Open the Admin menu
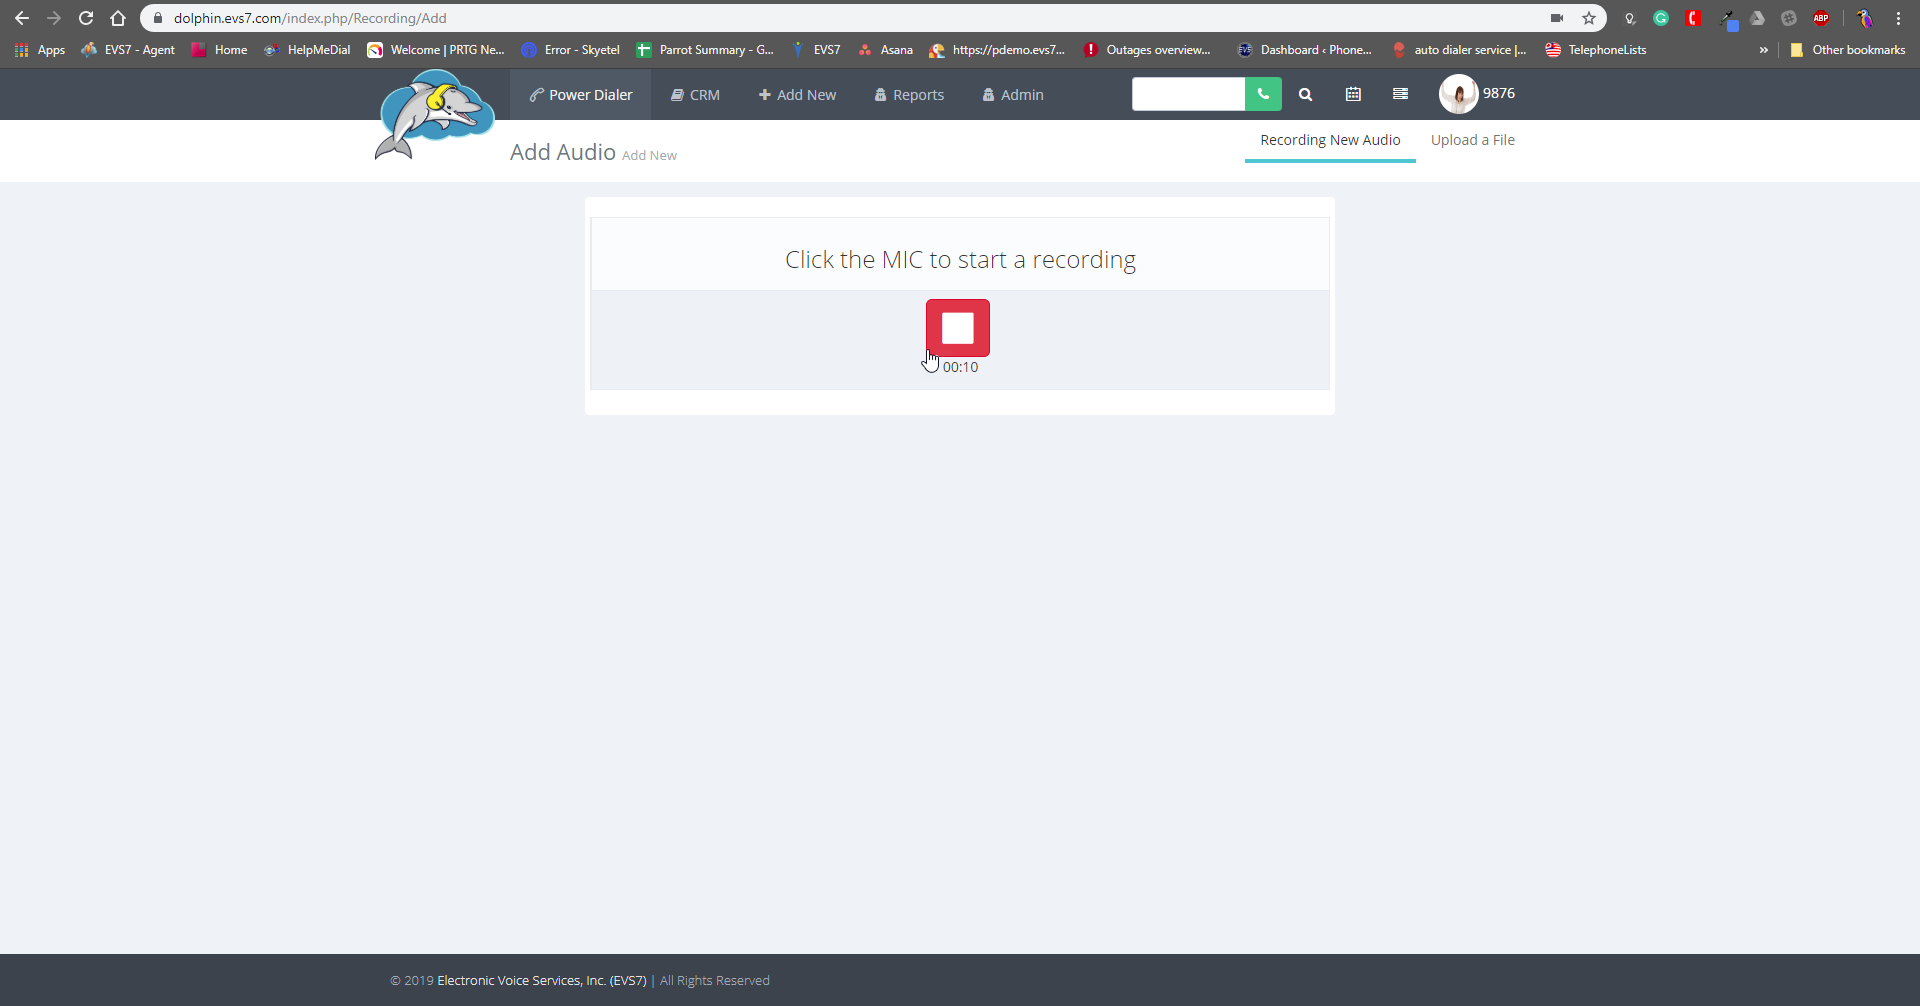The height and width of the screenshot is (1006, 1920). click(1013, 95)
